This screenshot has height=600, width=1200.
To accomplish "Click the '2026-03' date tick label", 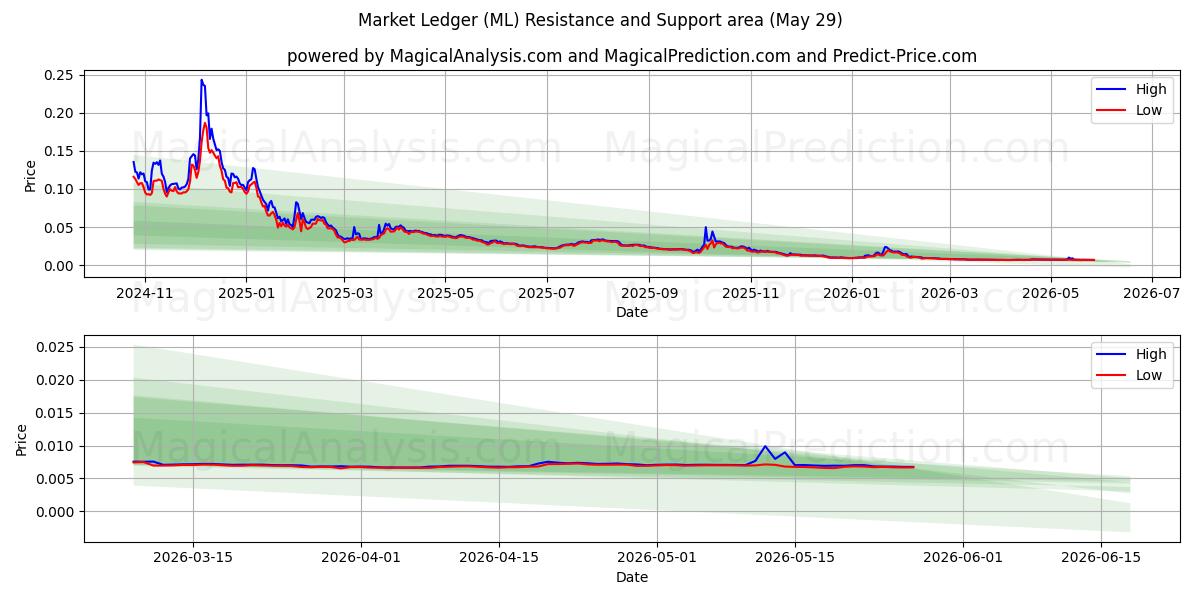I will (949, 293).
